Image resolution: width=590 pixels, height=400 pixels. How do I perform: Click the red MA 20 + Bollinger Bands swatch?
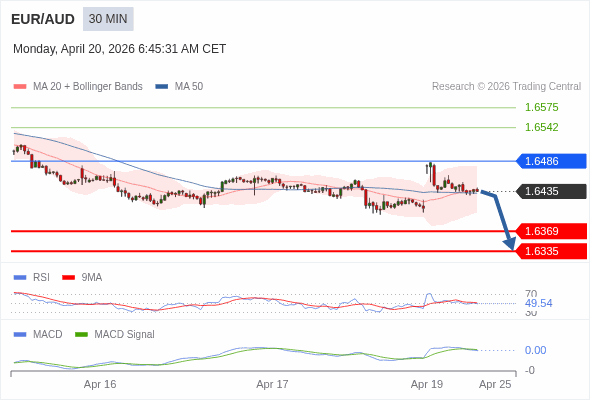tap(20, 87)
